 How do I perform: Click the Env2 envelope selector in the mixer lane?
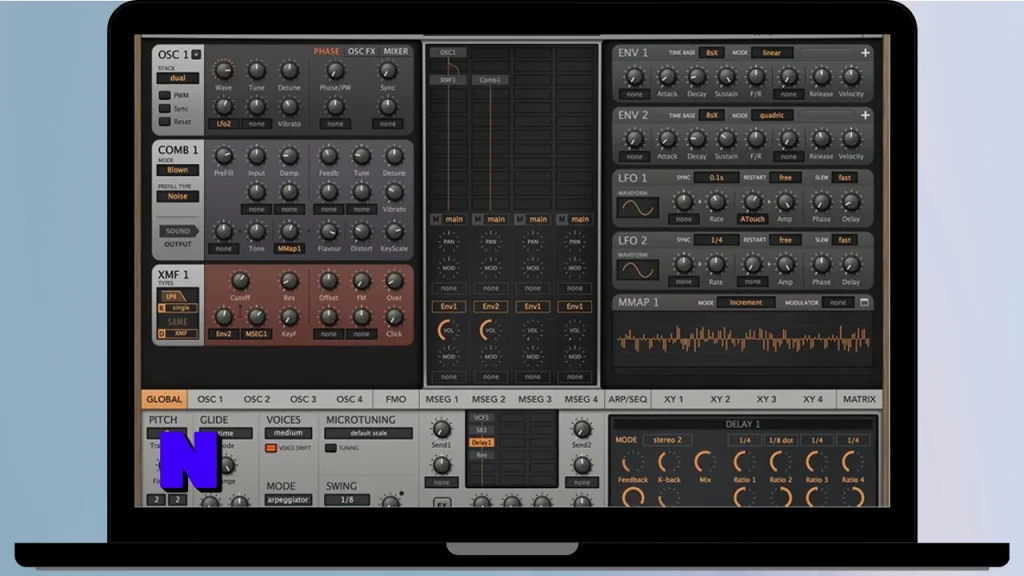click(490, 306)
